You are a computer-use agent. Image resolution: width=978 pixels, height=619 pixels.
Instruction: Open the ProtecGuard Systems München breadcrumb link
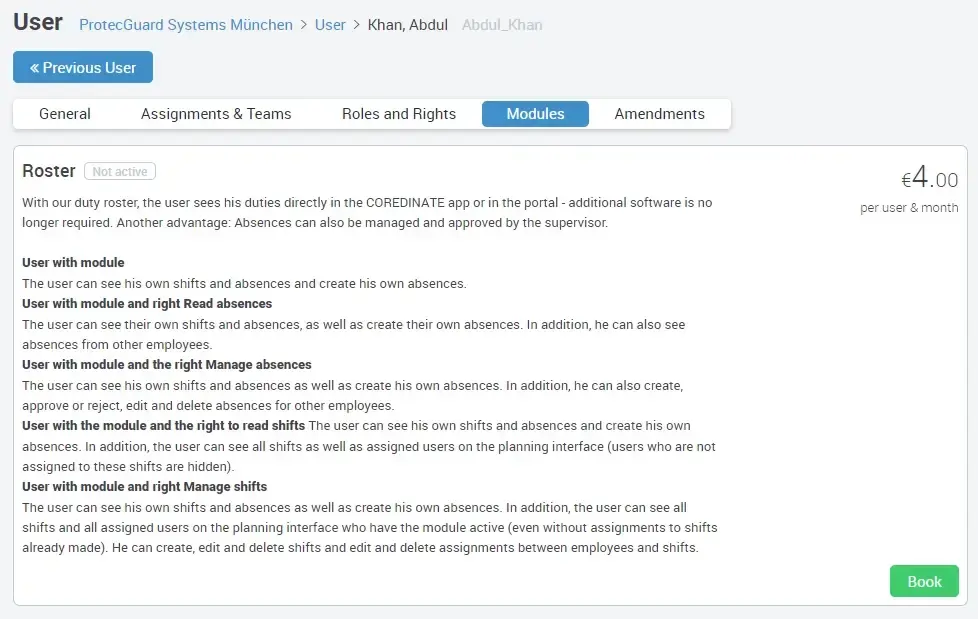click(x=186, y=25)
